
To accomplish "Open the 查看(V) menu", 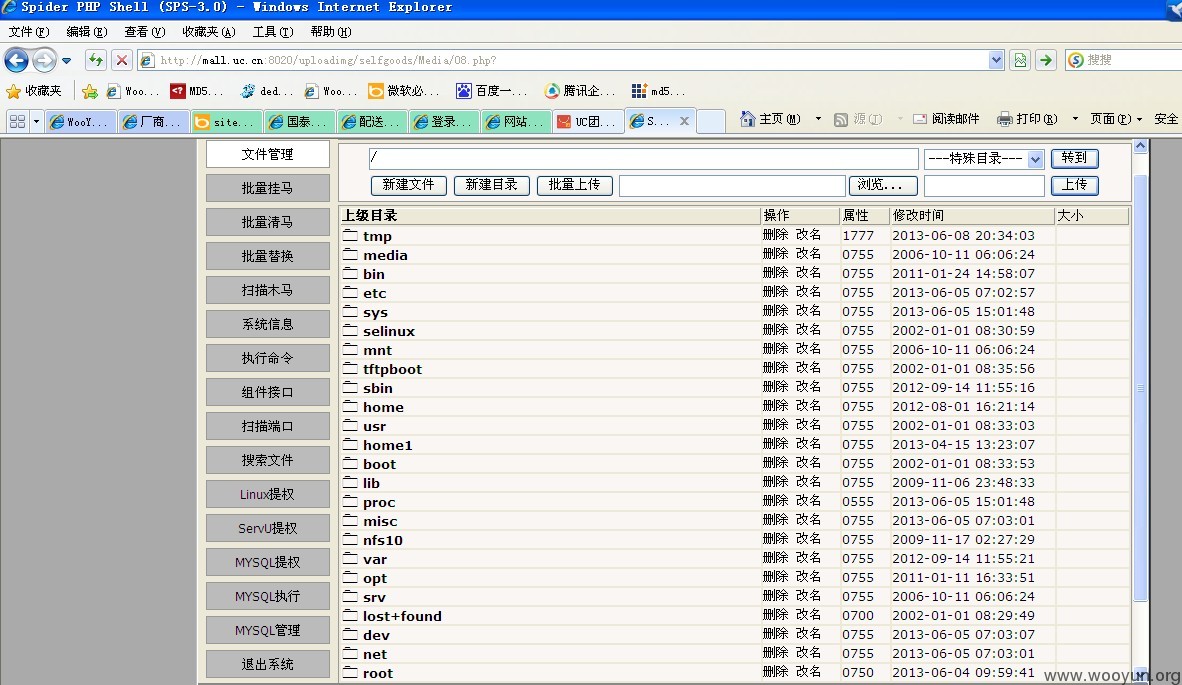I will click(145, 32).
